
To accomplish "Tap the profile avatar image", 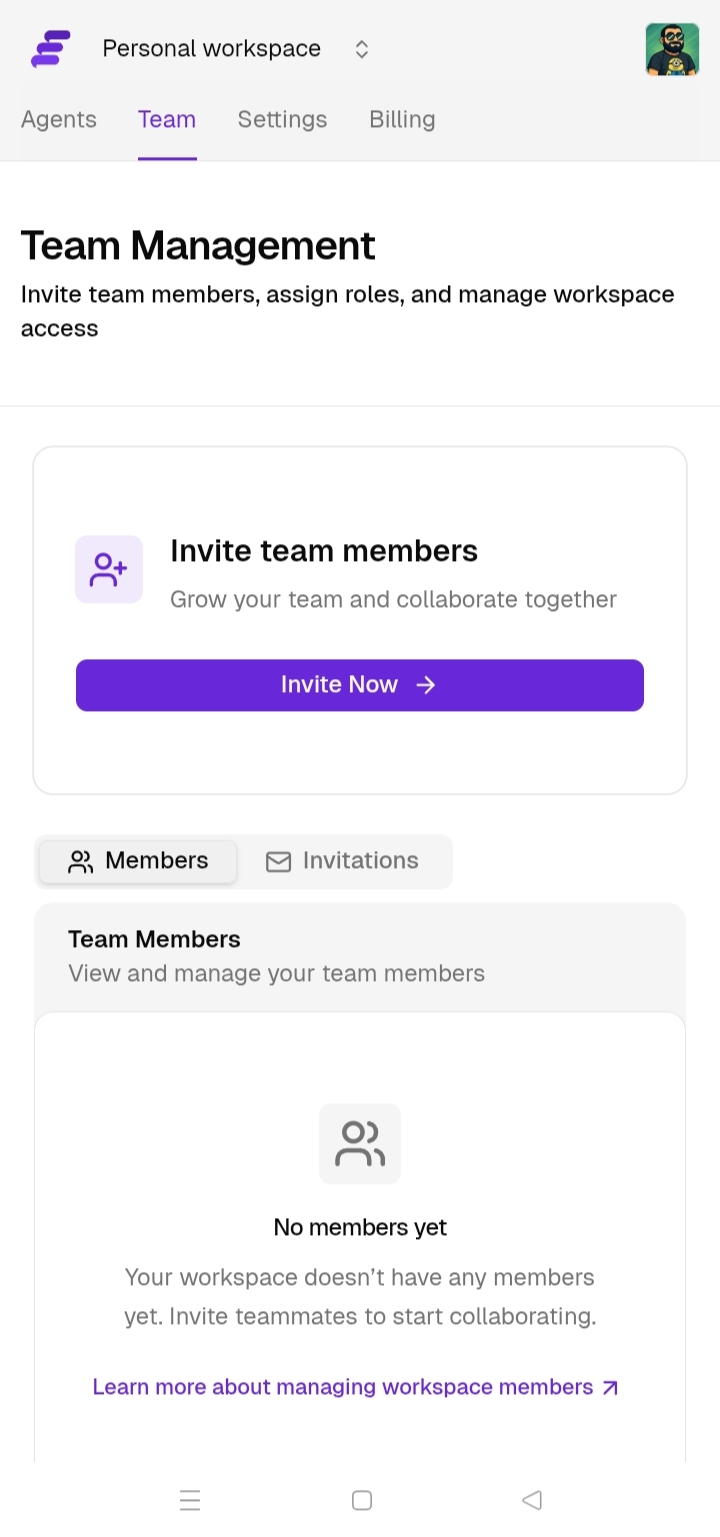I will 672,47.
